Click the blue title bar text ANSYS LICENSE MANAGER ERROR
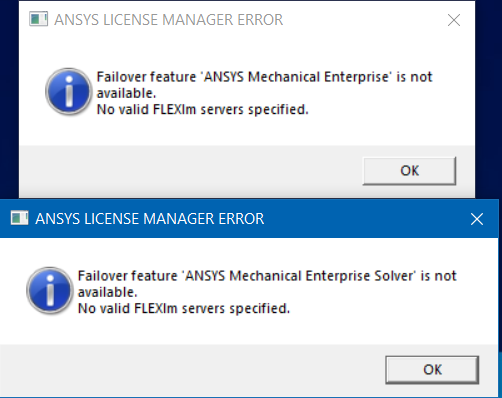The width and height of the screenshot is (502, 398). tap(150, 219)
